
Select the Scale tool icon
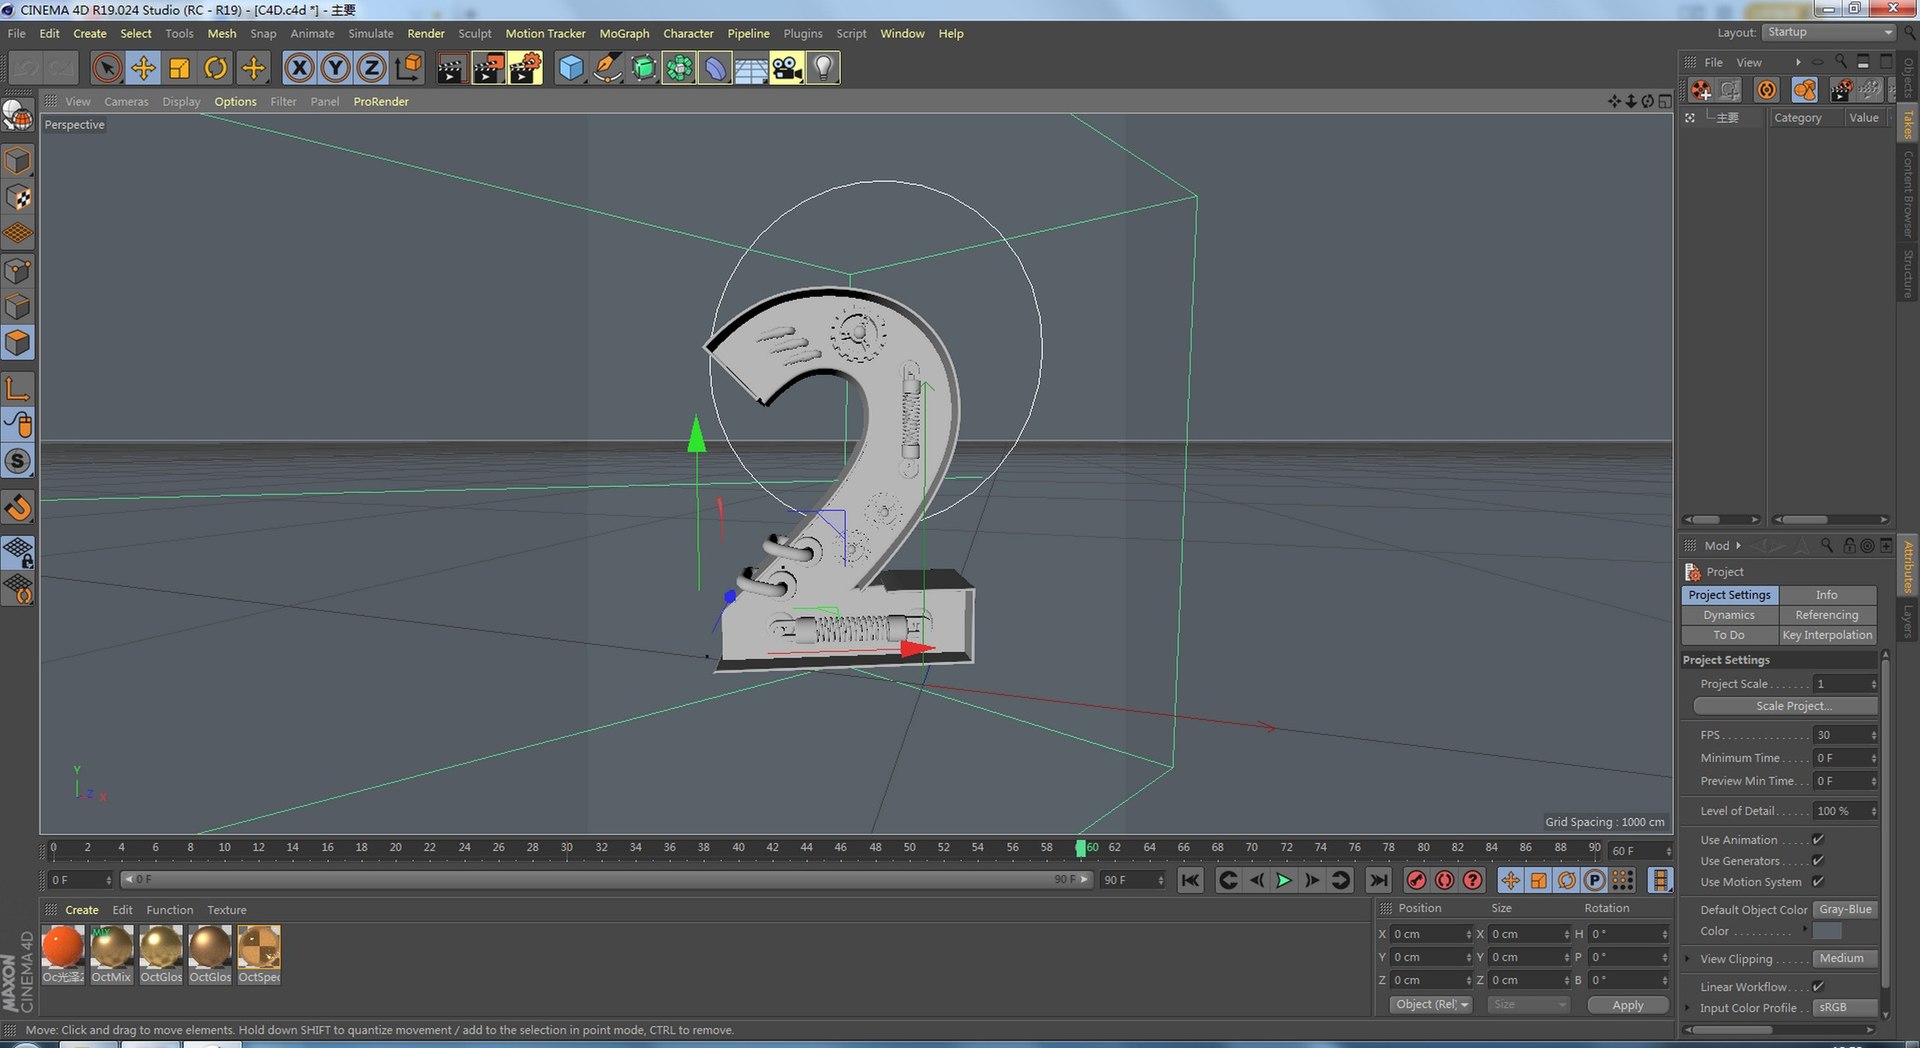pos(179,68)
